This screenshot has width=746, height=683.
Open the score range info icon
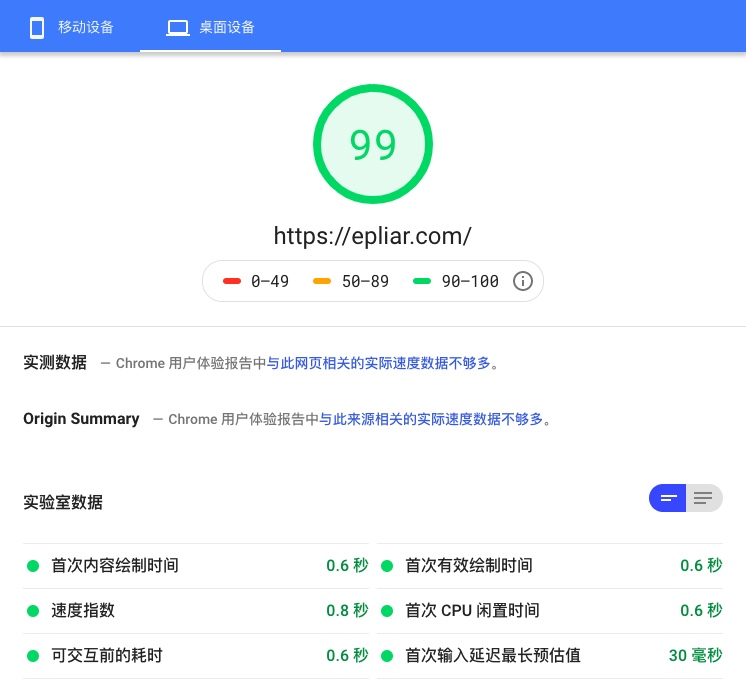click(522, 281)
